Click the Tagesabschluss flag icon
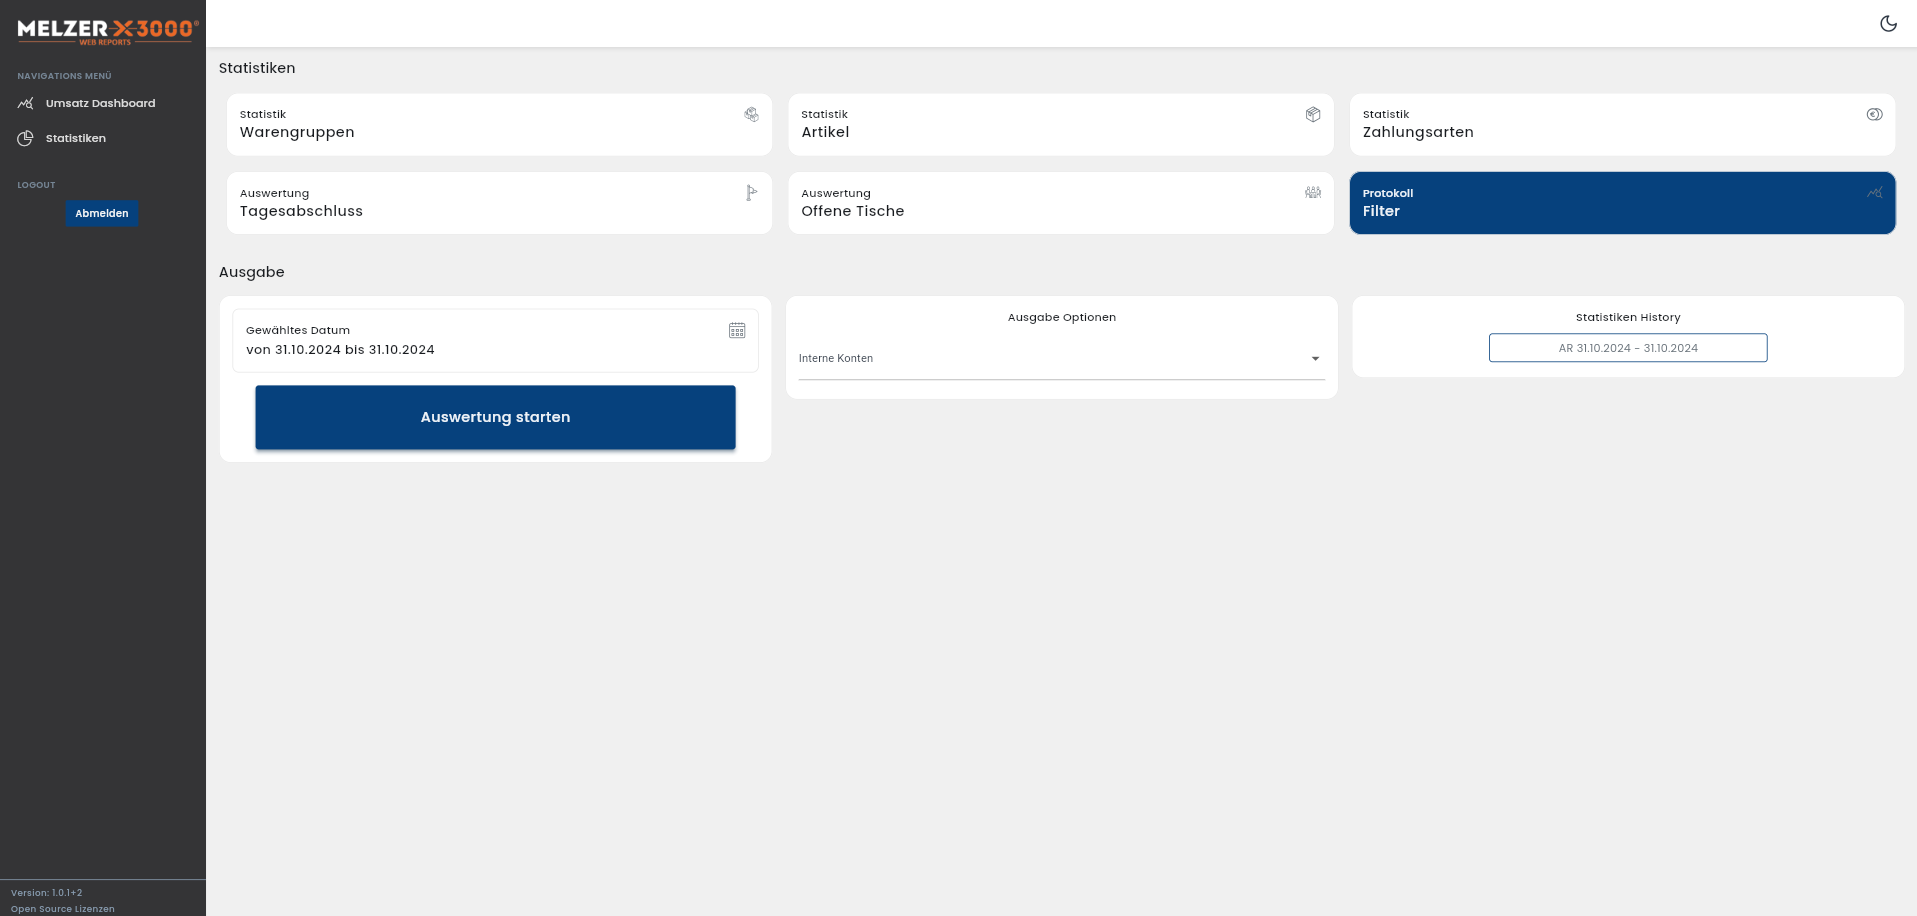The image size is (1917, 916). click(751, 193)
